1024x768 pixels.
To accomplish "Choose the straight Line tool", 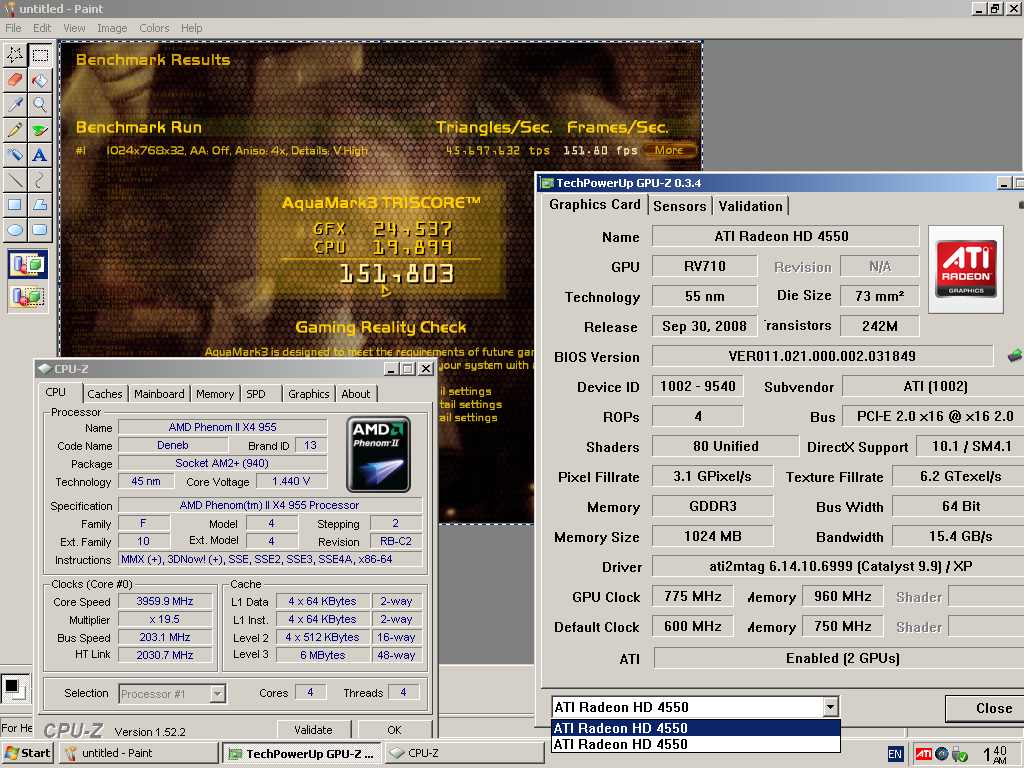I will click(15, 180).
